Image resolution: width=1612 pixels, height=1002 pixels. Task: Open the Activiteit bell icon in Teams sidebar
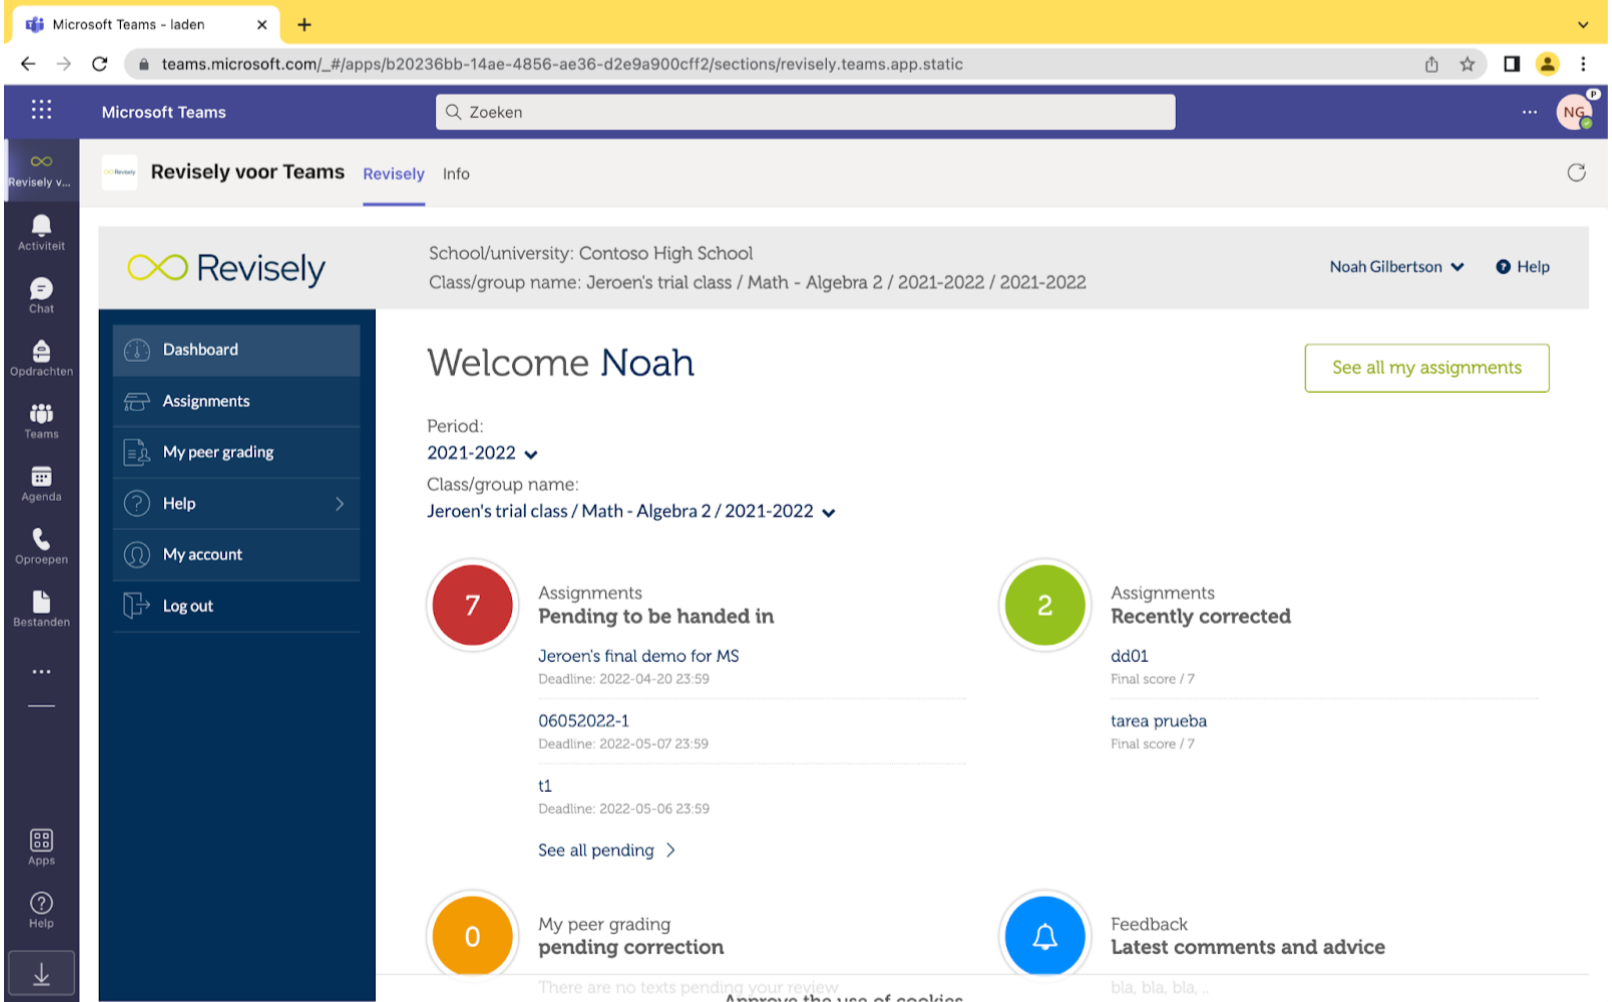pyautogui.click(x=41, y=232)
